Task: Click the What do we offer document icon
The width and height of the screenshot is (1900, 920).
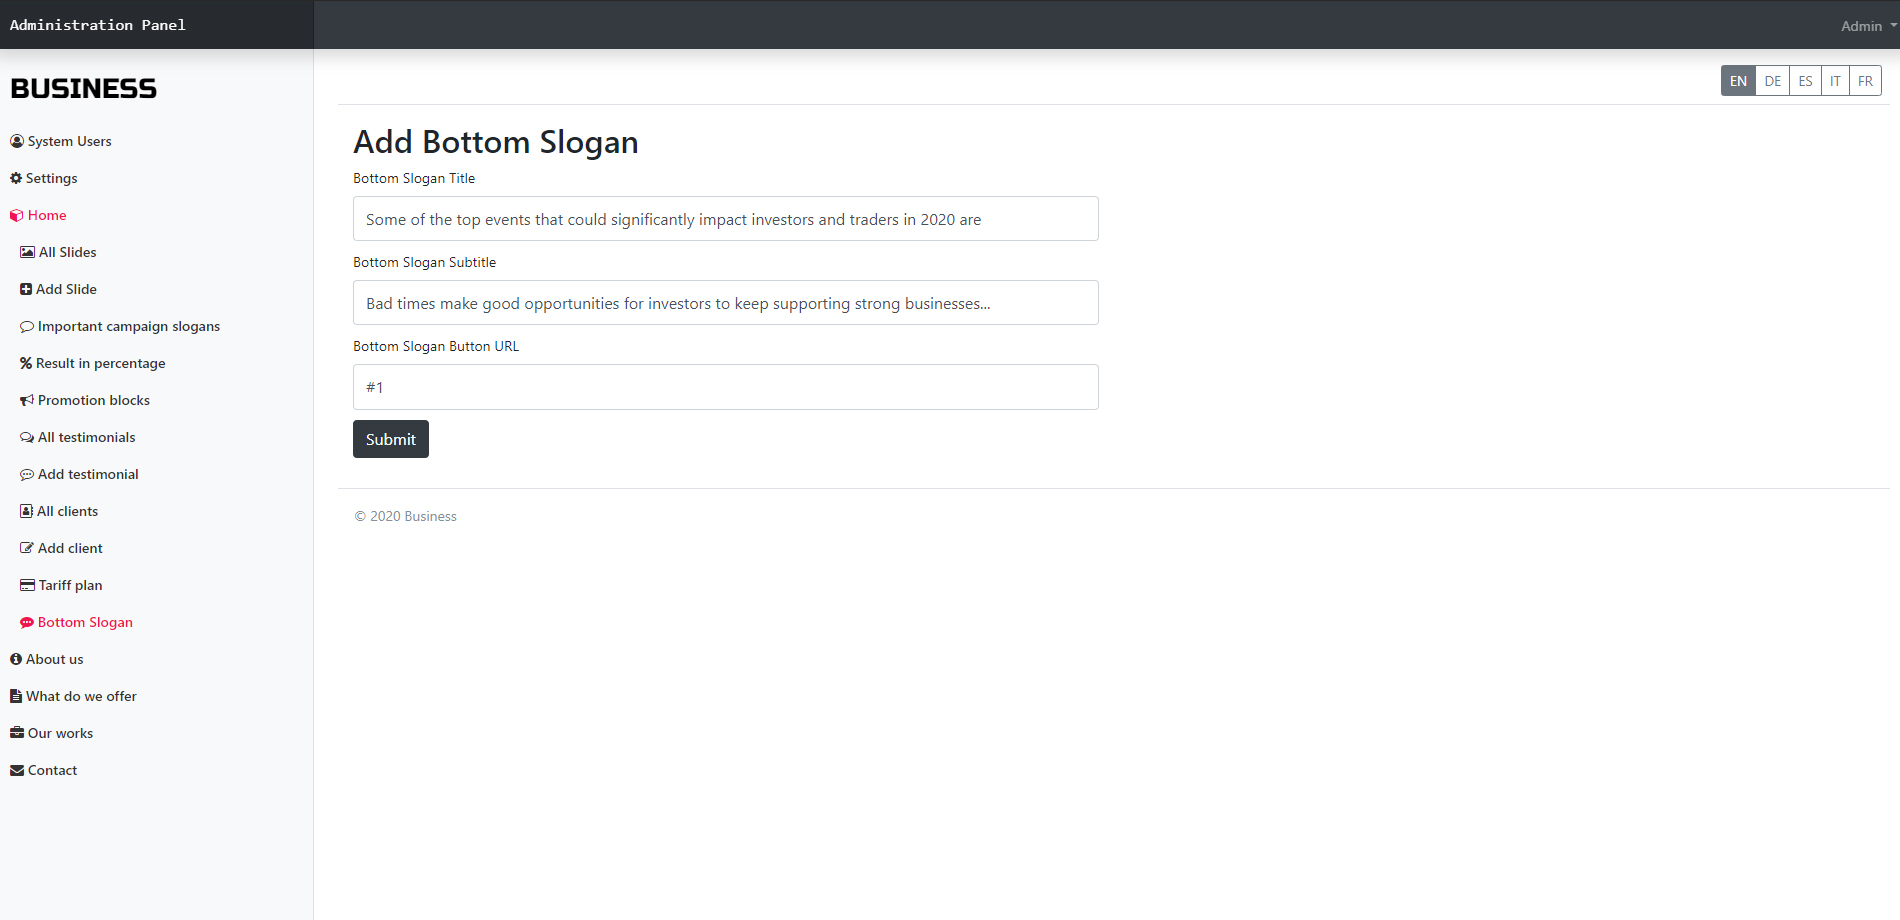Action: pyautogui.click(x=16, y=696)
